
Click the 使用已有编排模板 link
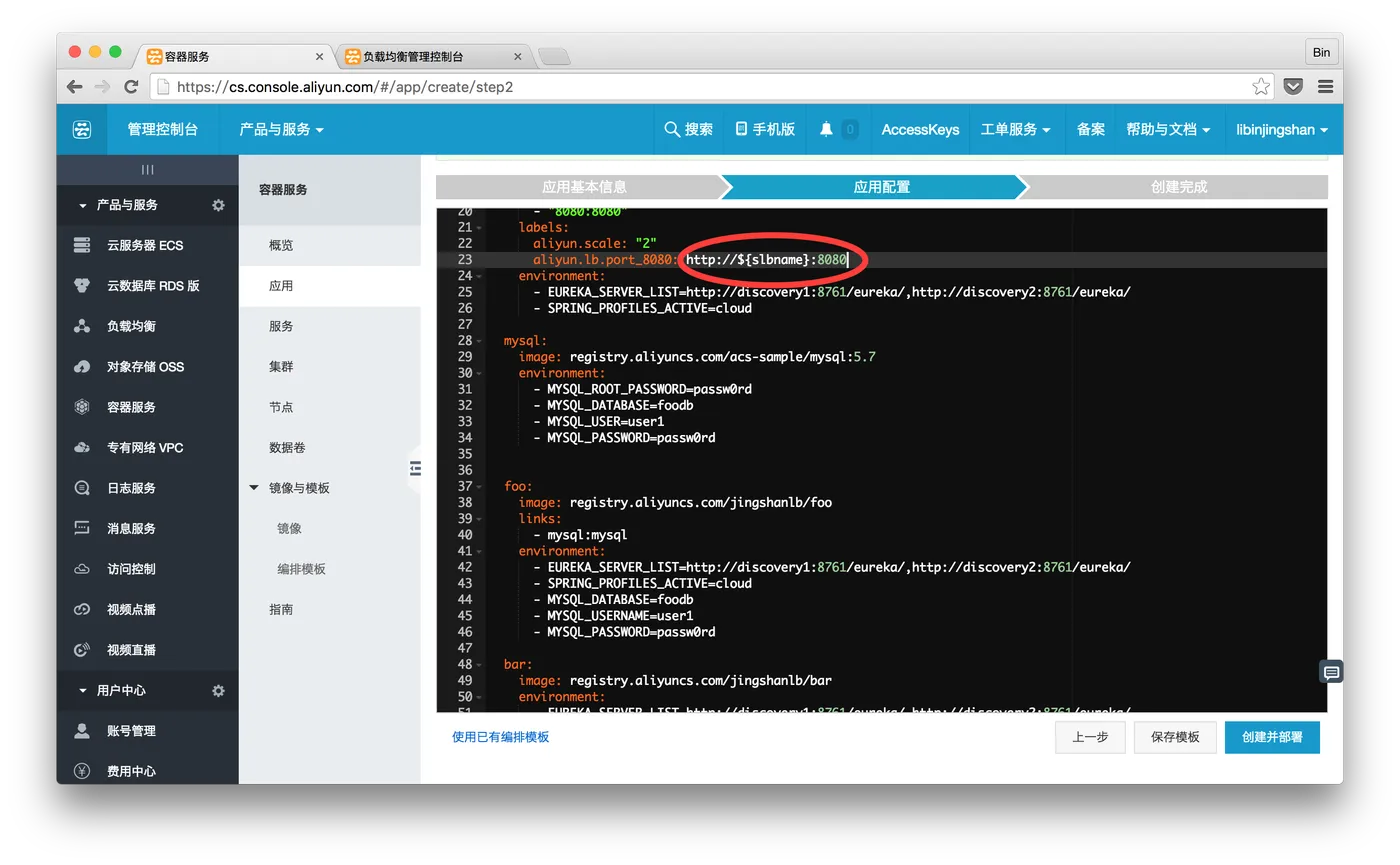click(500, 737)
